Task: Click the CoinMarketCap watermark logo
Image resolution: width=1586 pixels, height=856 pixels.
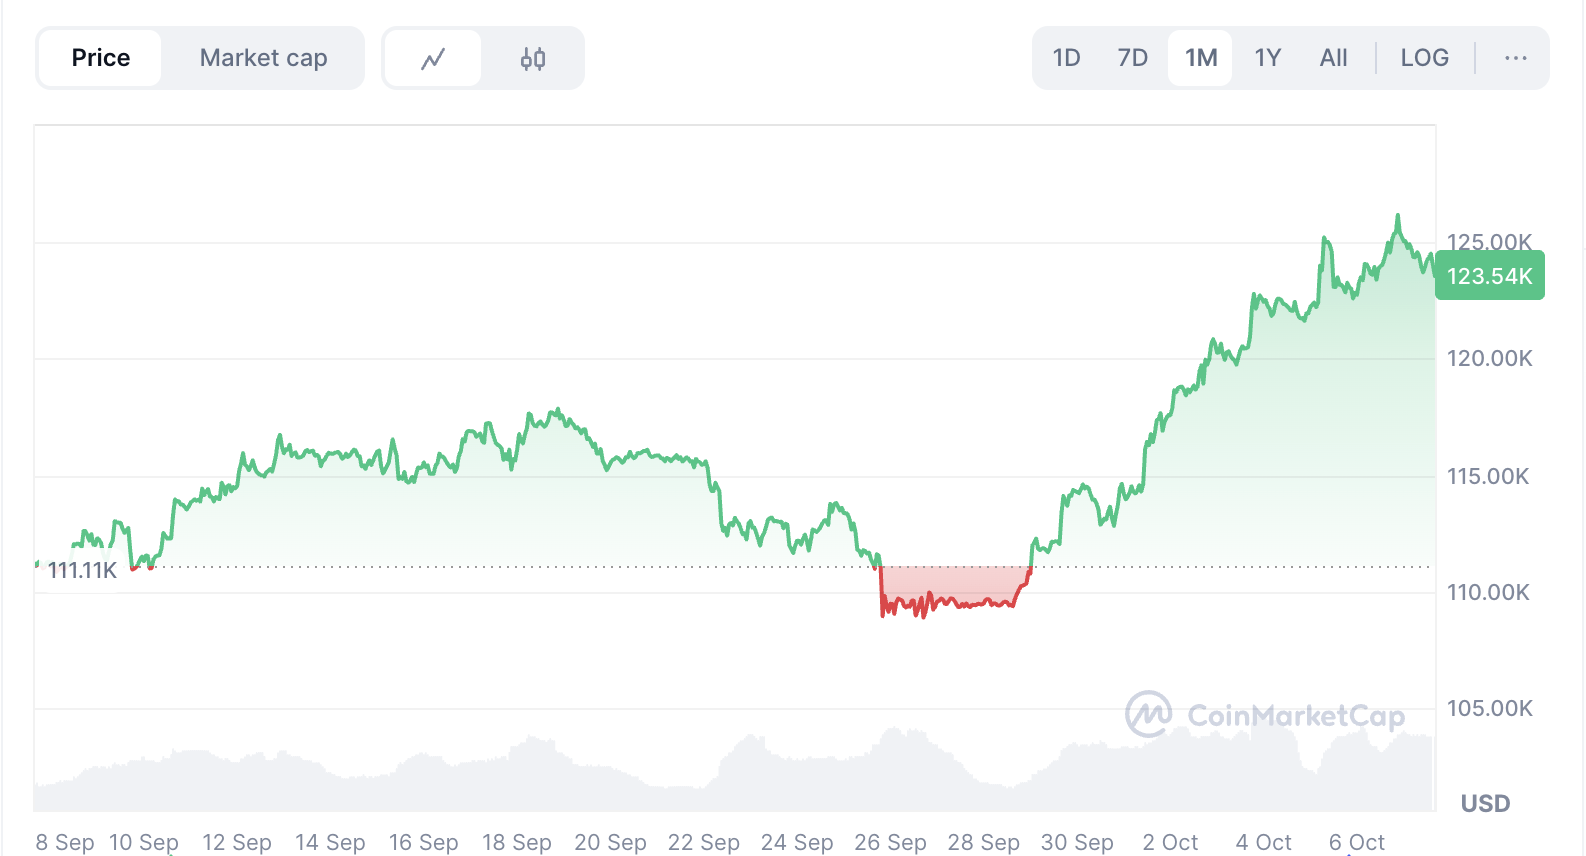Action: coord(1265,715)
